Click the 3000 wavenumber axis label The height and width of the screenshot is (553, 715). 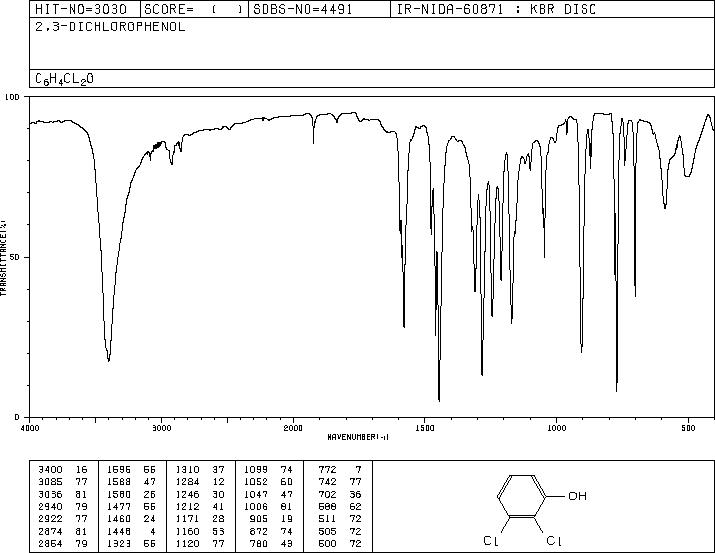tap(161, 428)
